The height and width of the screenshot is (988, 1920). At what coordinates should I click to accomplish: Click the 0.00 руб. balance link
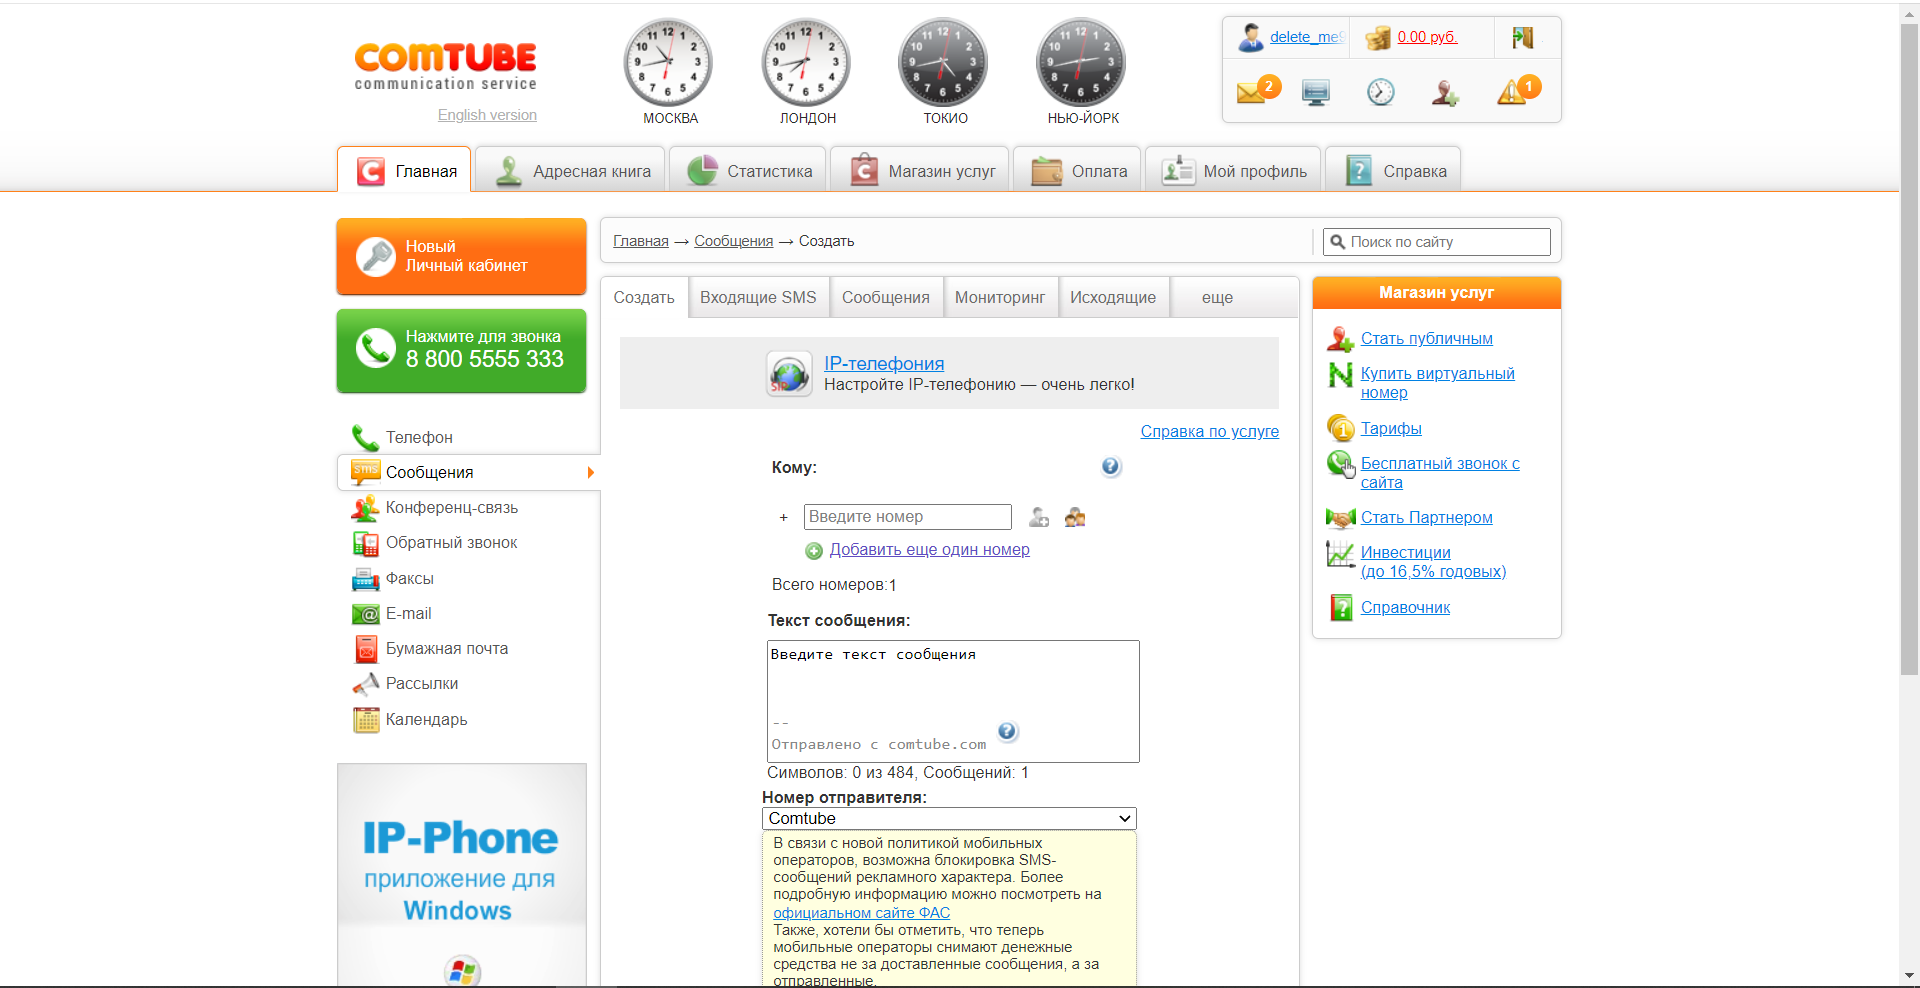click(1427, 37)
